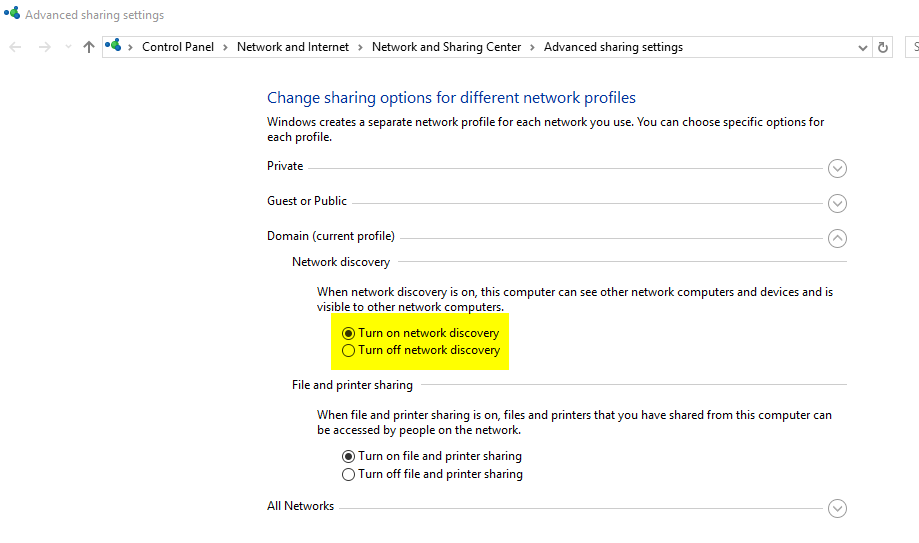The height and width of the screenshot is (543, 919).
Task: Select Turn on network discovery
Action: point(348,333)
